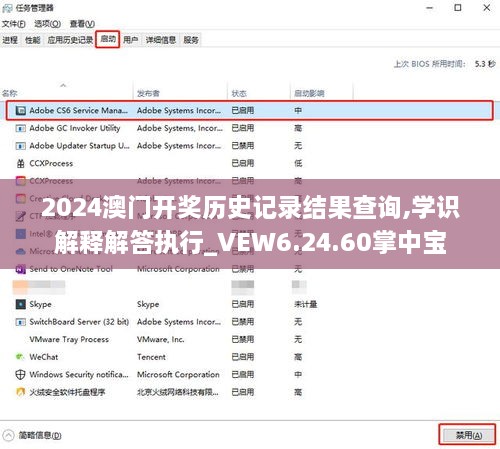This screenshot has width=500, height=449.
Task: Select the Adobe CS6 Service Manager icon
Action: click(21, 110)
